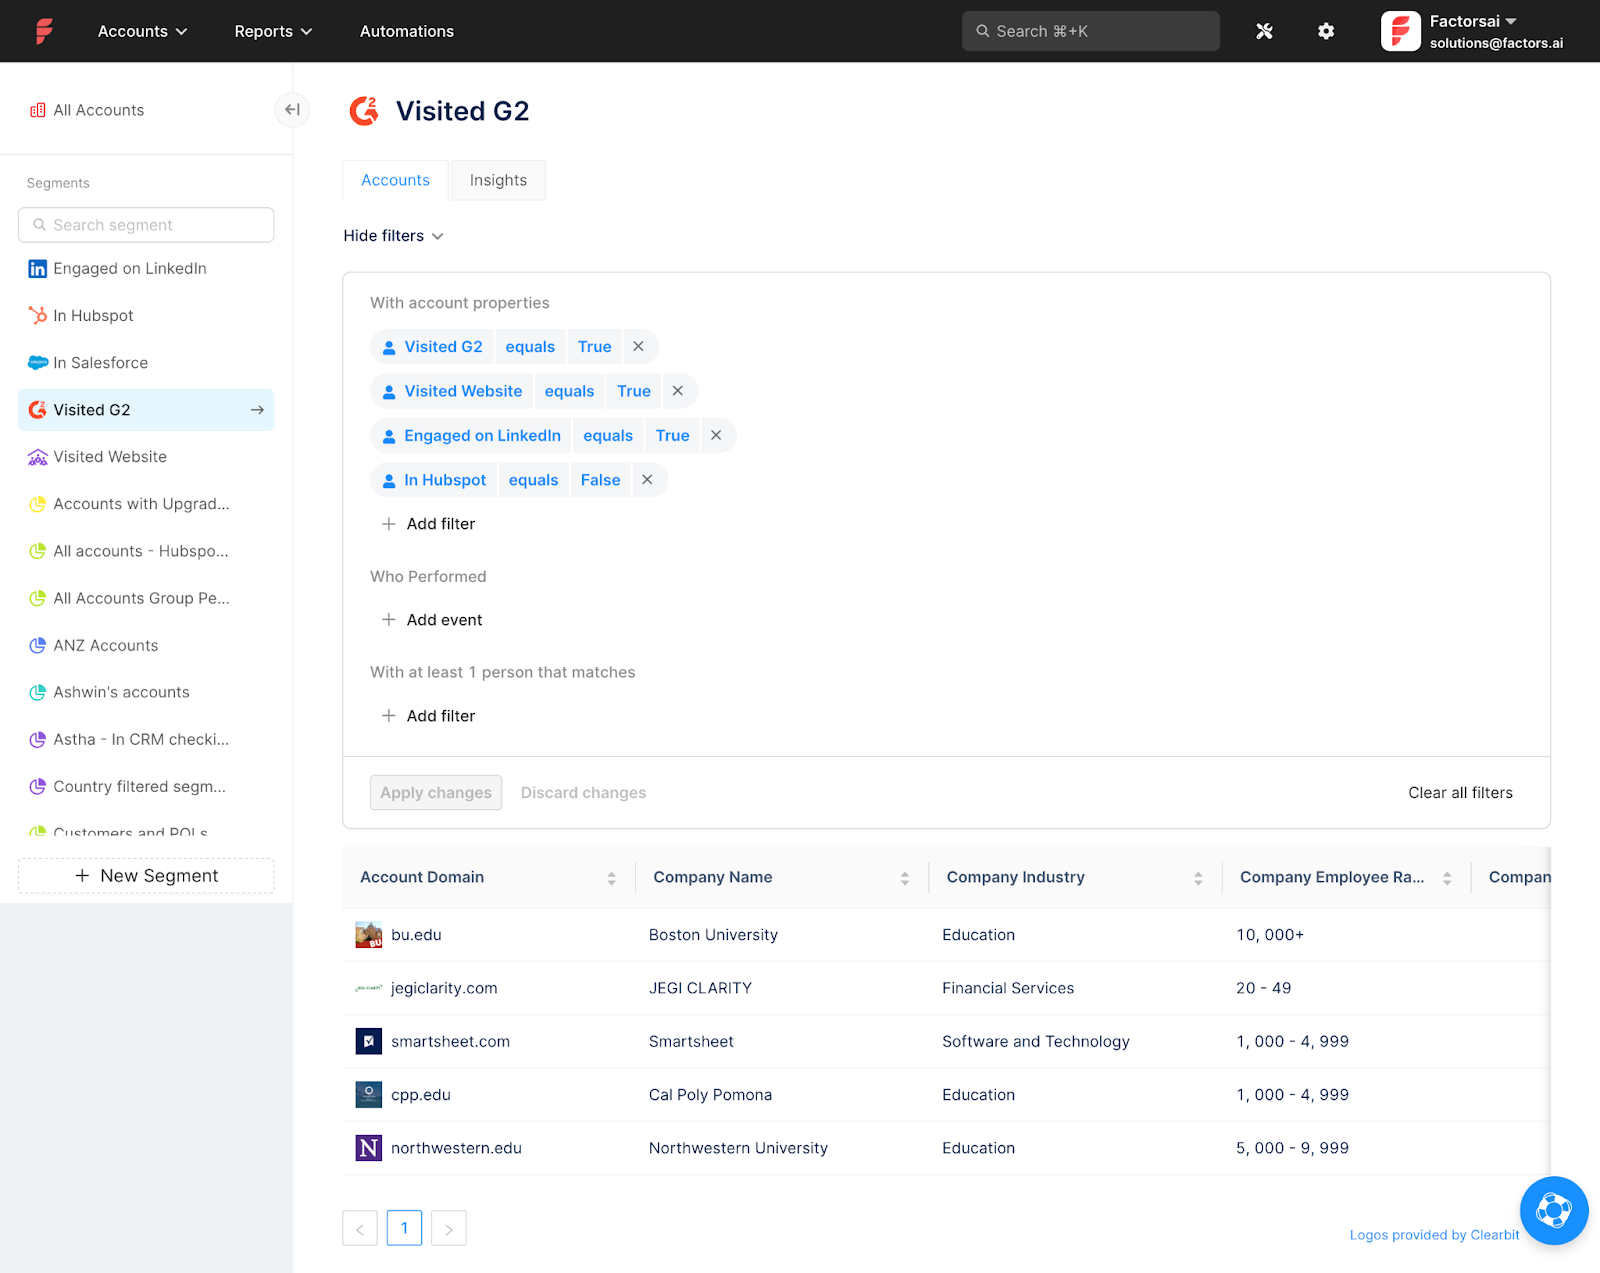Clear all filters

[1460, 792]
